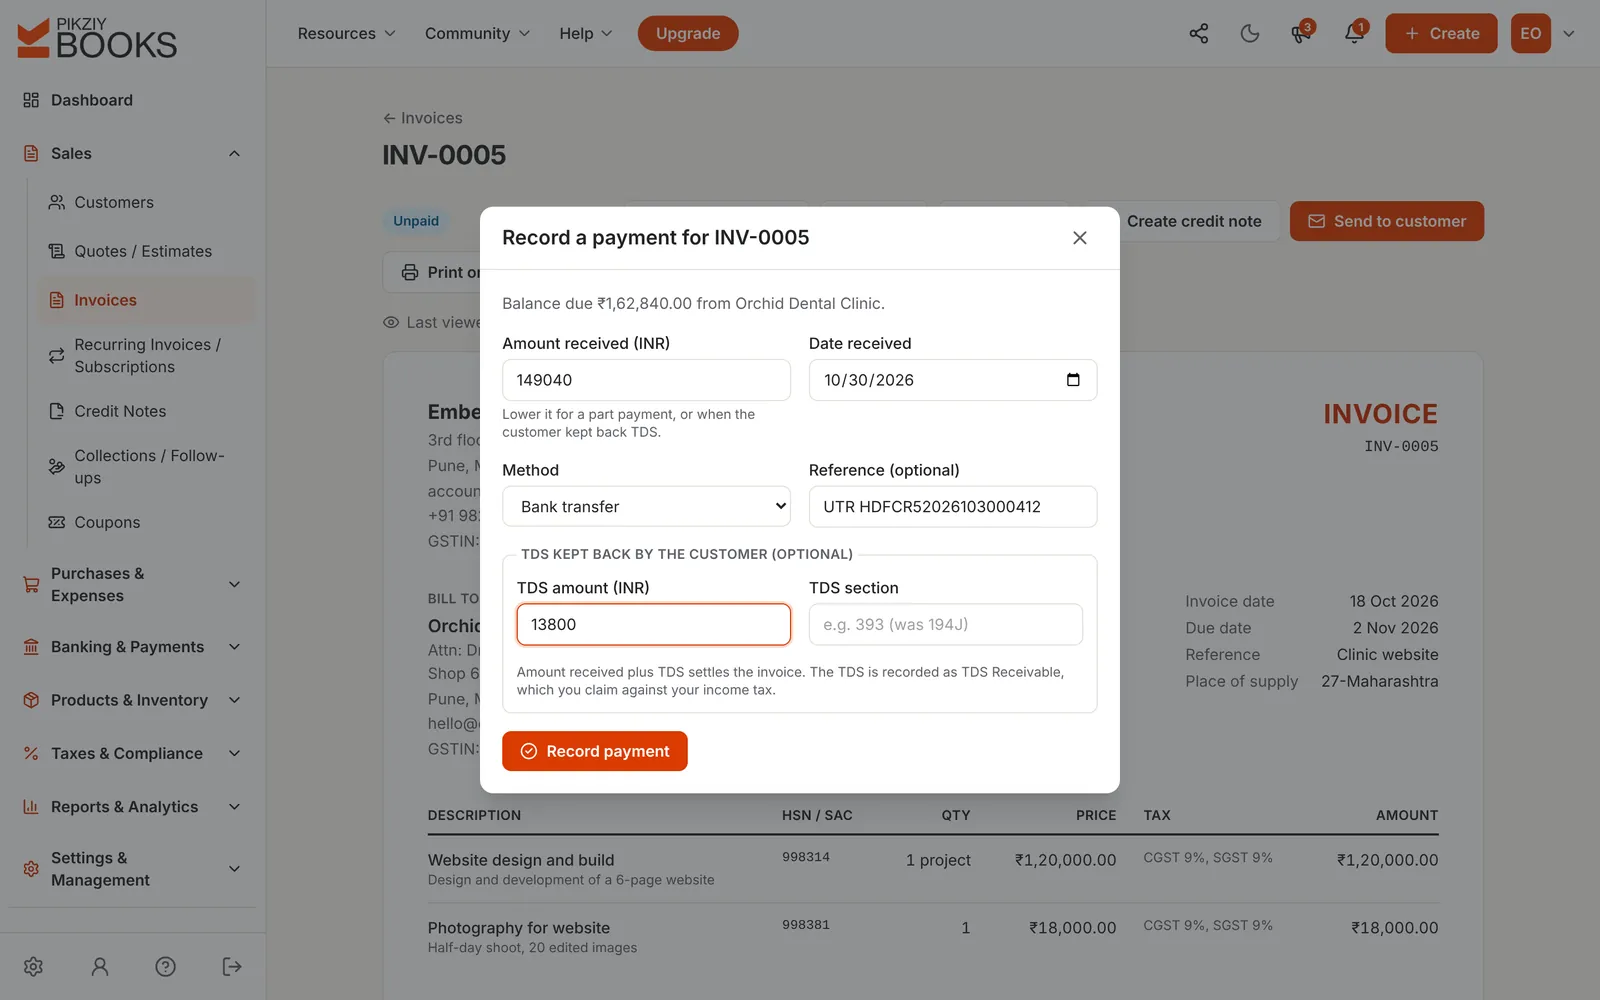Open Recurring Invoices / Subscriptions
The image size is (1600, 1000).
click(146, 355)
